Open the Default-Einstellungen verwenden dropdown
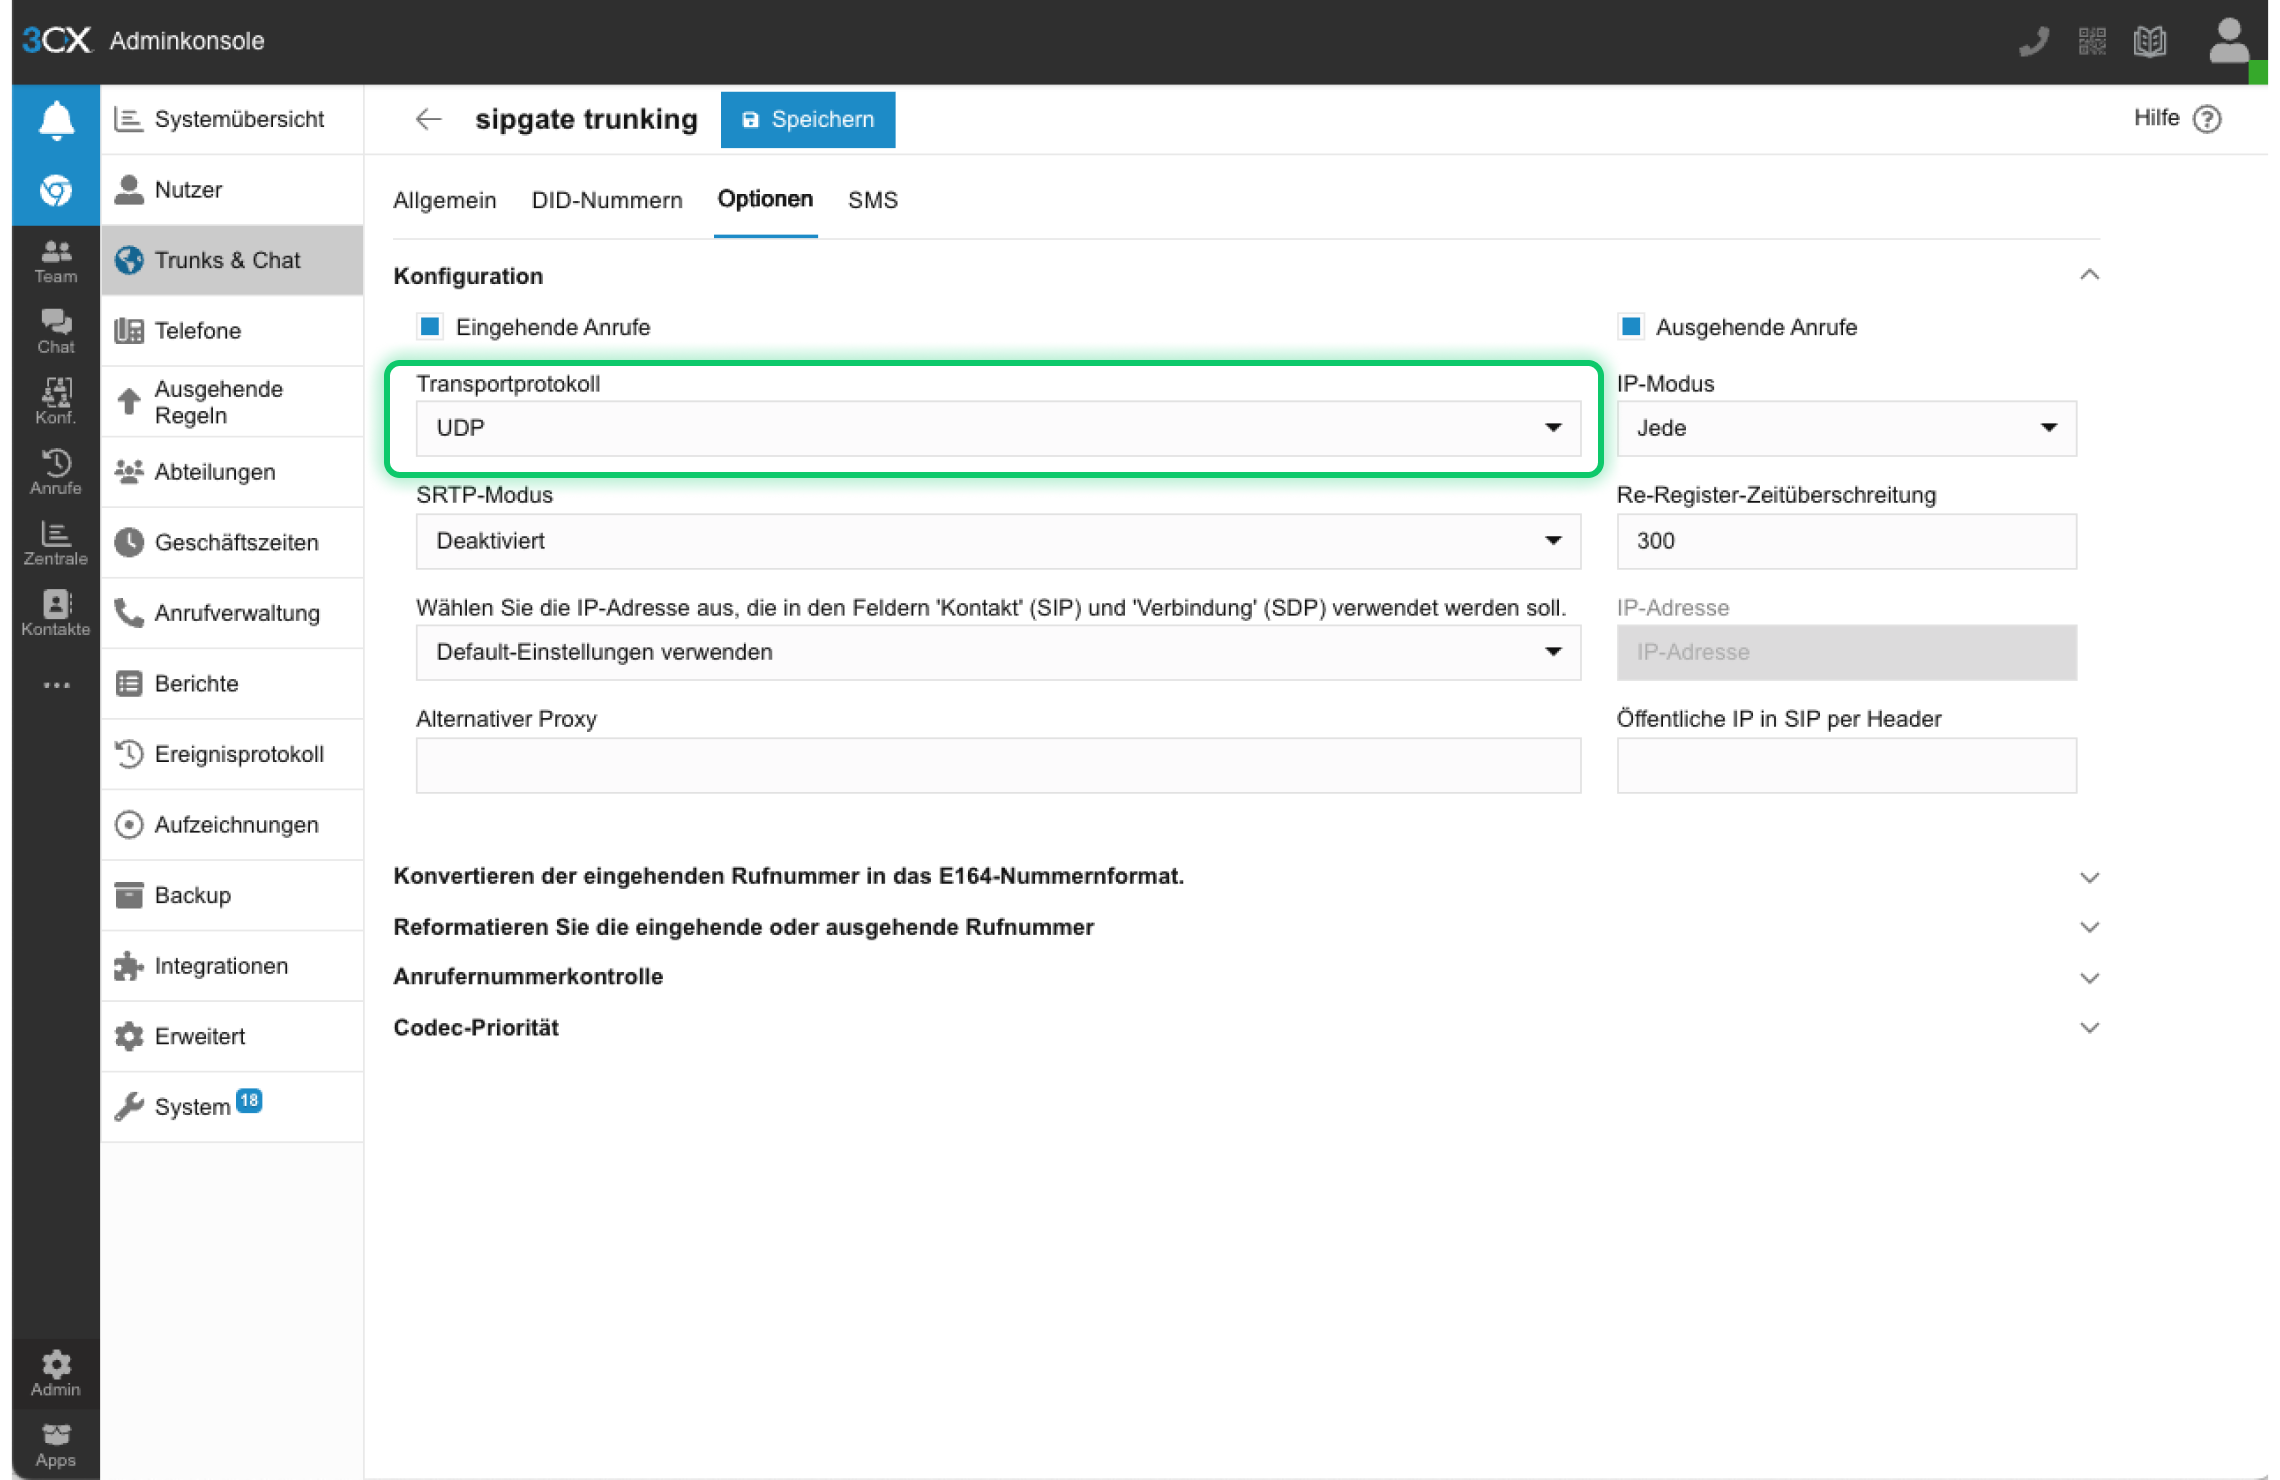This screenshot has height=1480, width=2280. point(998,652)
